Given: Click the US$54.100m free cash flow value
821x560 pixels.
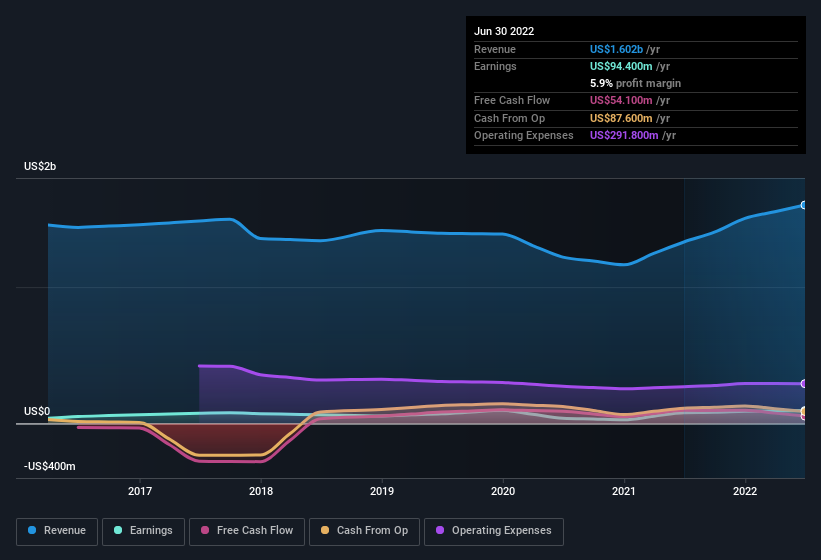Looking at the screenshot, I should tap(620, 100).
